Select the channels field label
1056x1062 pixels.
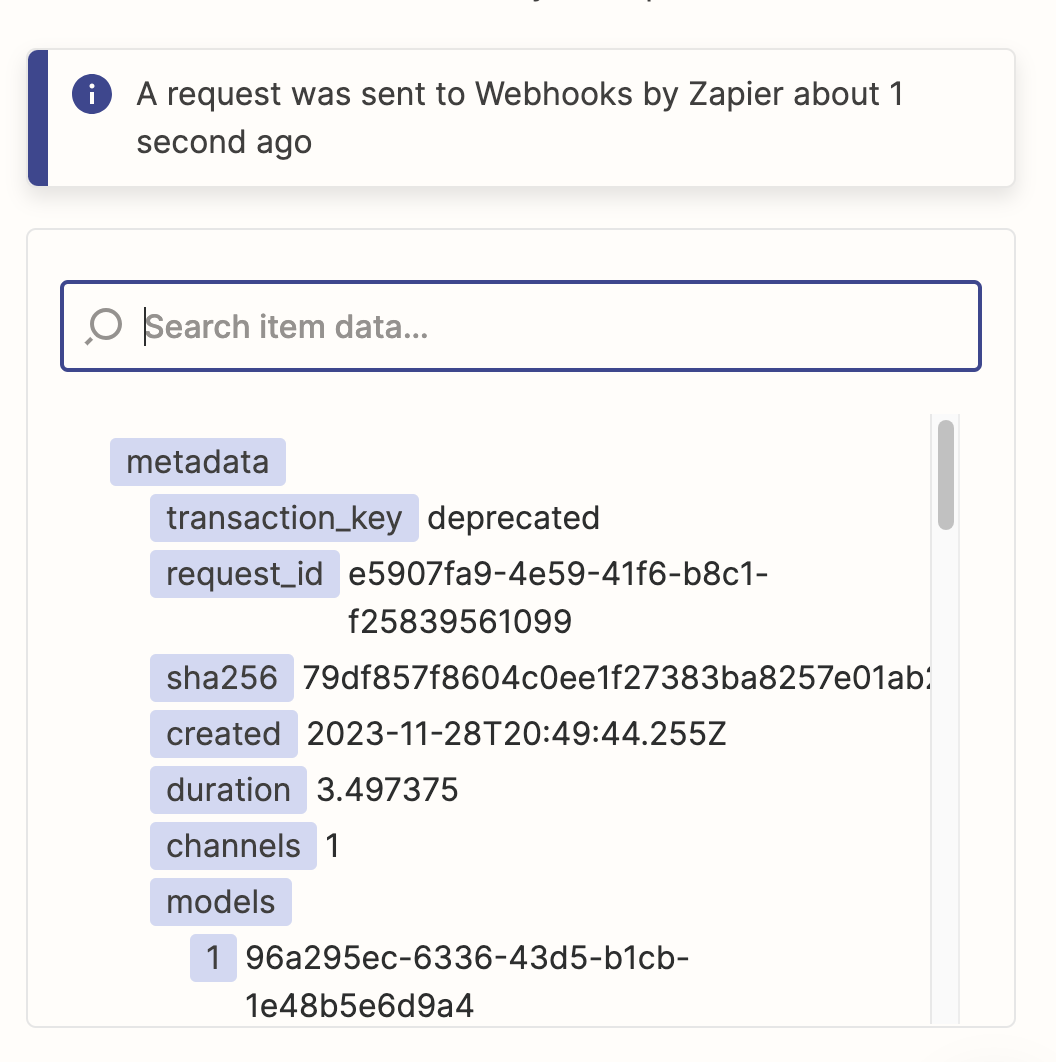(233, 846)
